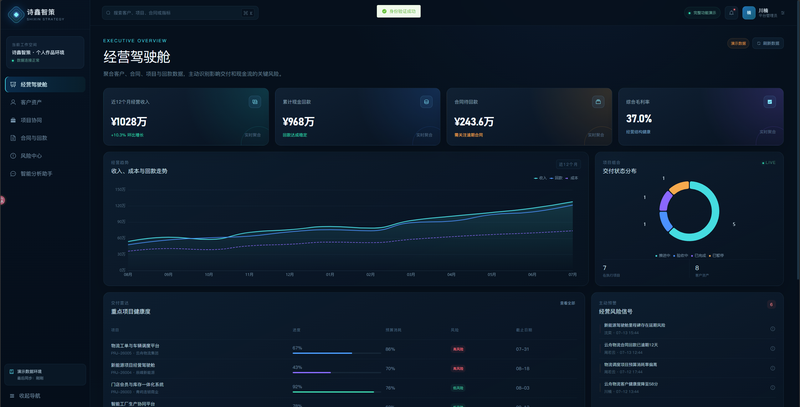Click the 经营驾驶舱 page heading
The width and height of the screenshot is (800, 407).
coord(137,57)
